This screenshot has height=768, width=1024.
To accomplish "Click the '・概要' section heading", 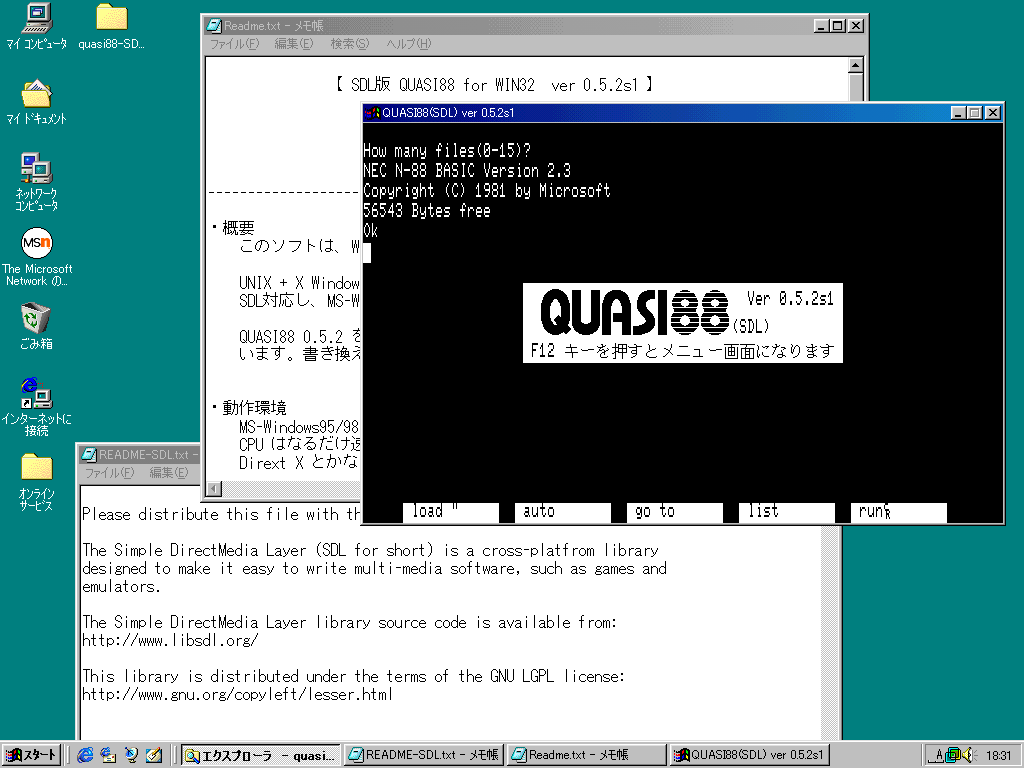I will [x=233, y=227].
